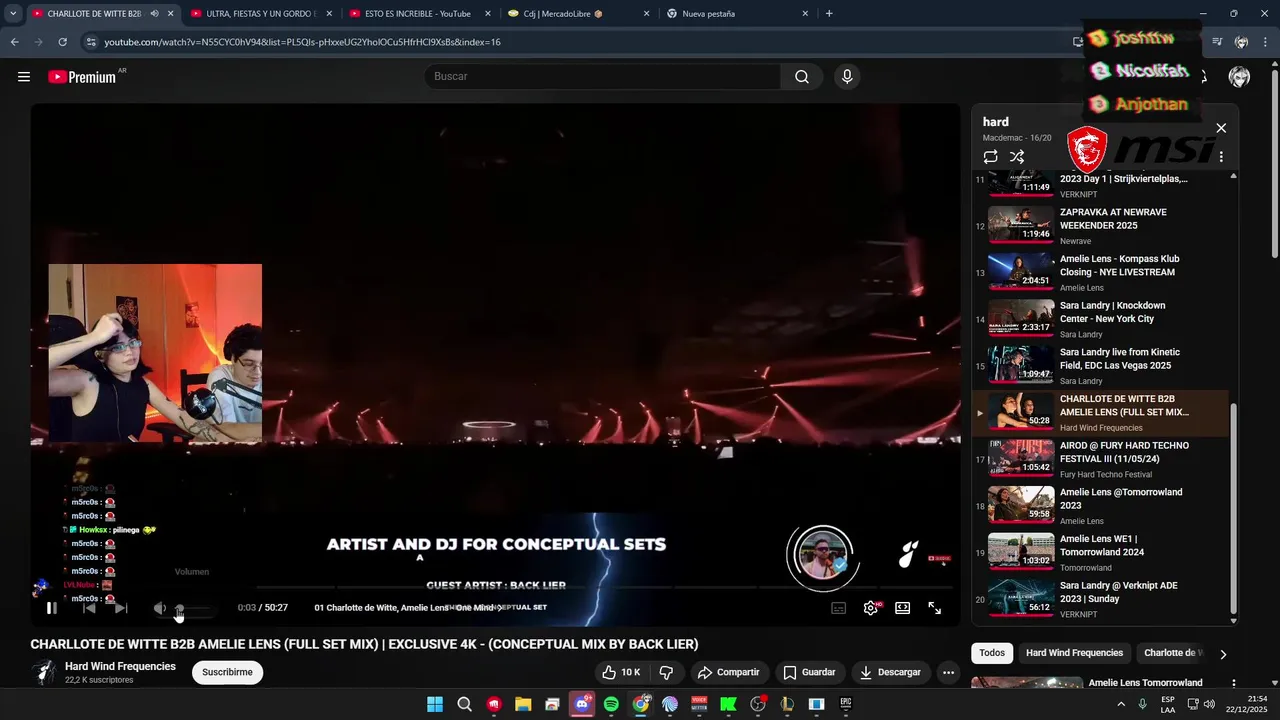Adjust the player volume slider
The image size is (1280, 720).
tap(195, 608)
